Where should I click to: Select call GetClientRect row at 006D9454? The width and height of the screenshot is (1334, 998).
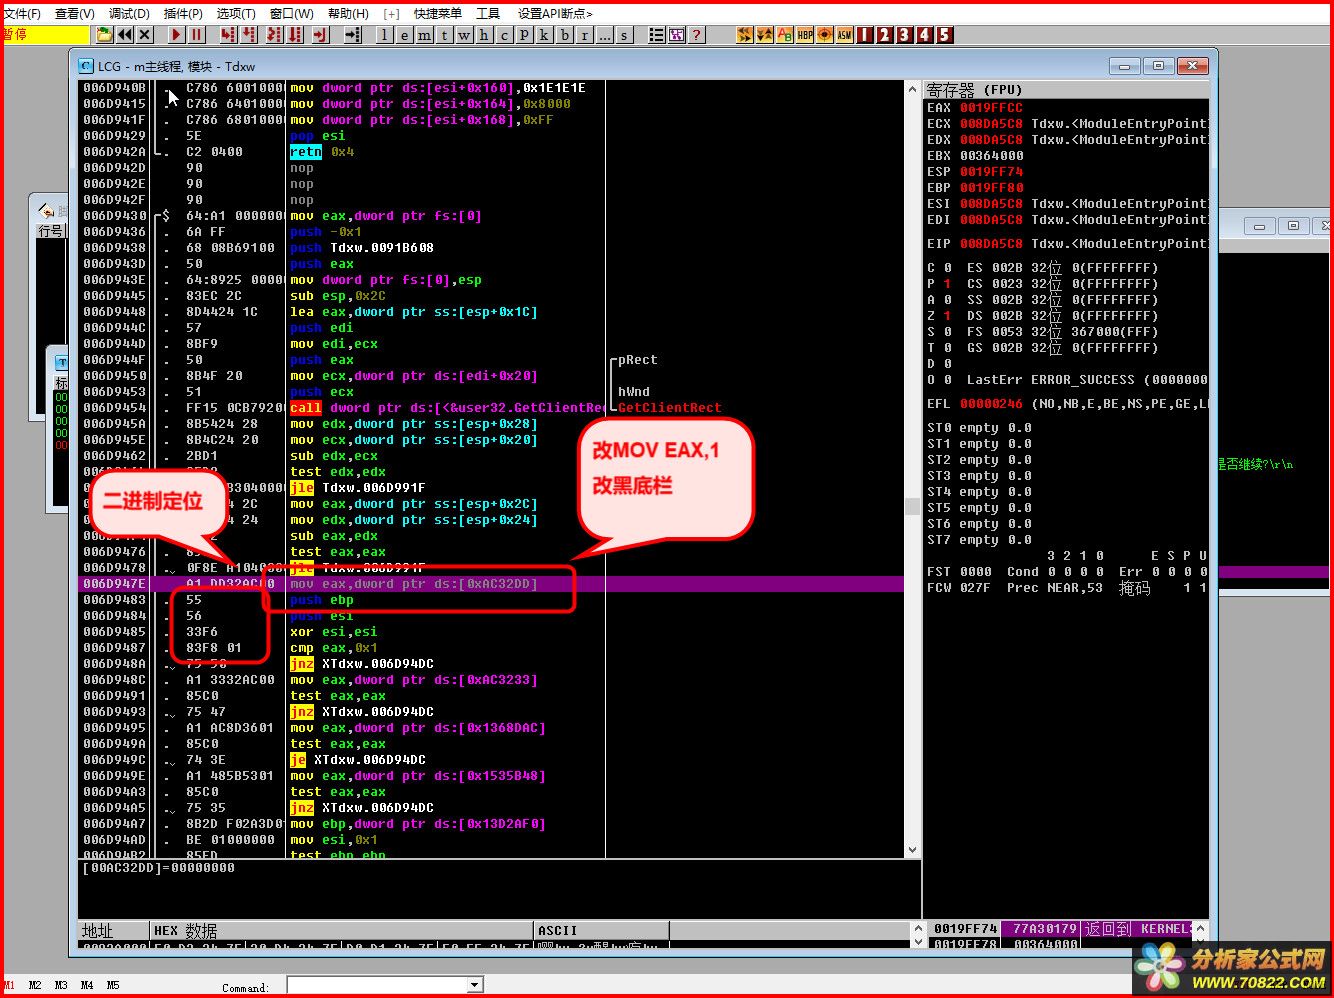click(x=491, y=408)
